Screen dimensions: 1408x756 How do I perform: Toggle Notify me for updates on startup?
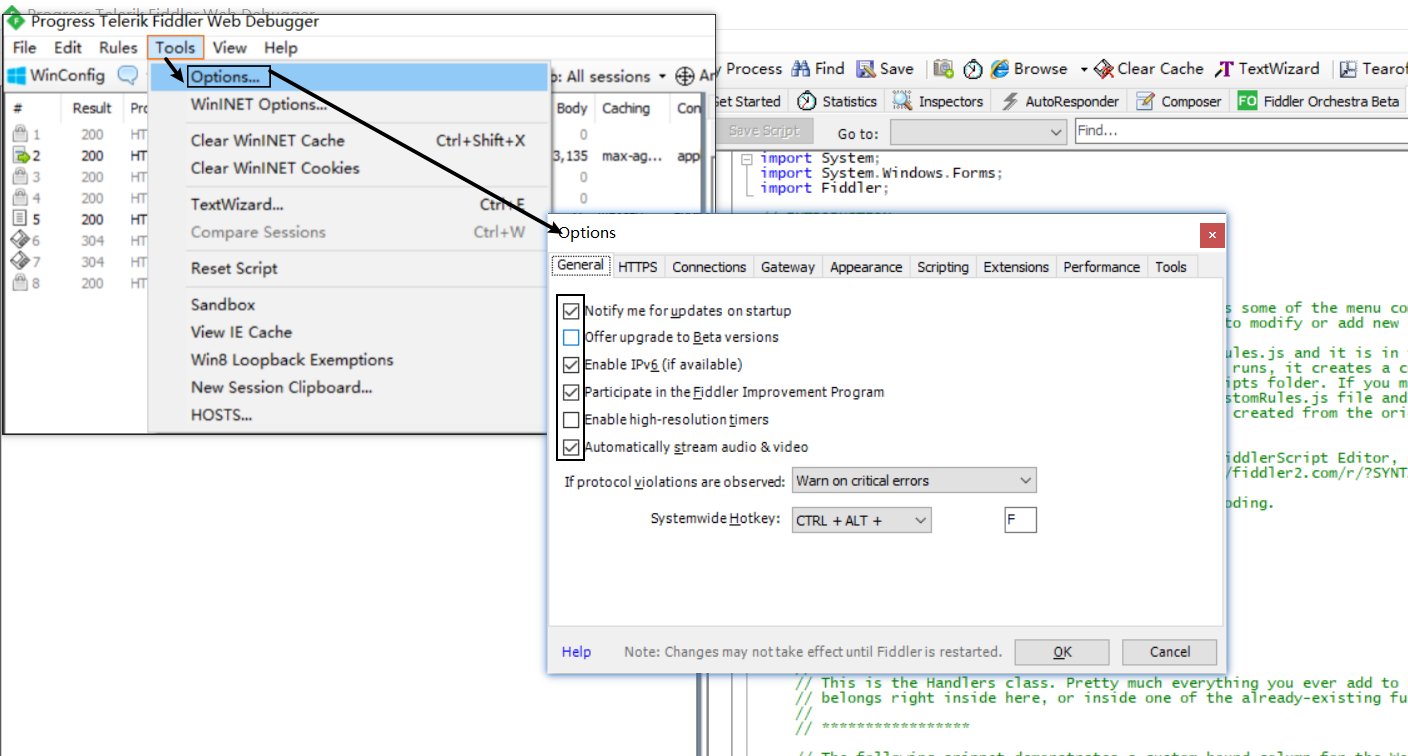tap(571, 311)
